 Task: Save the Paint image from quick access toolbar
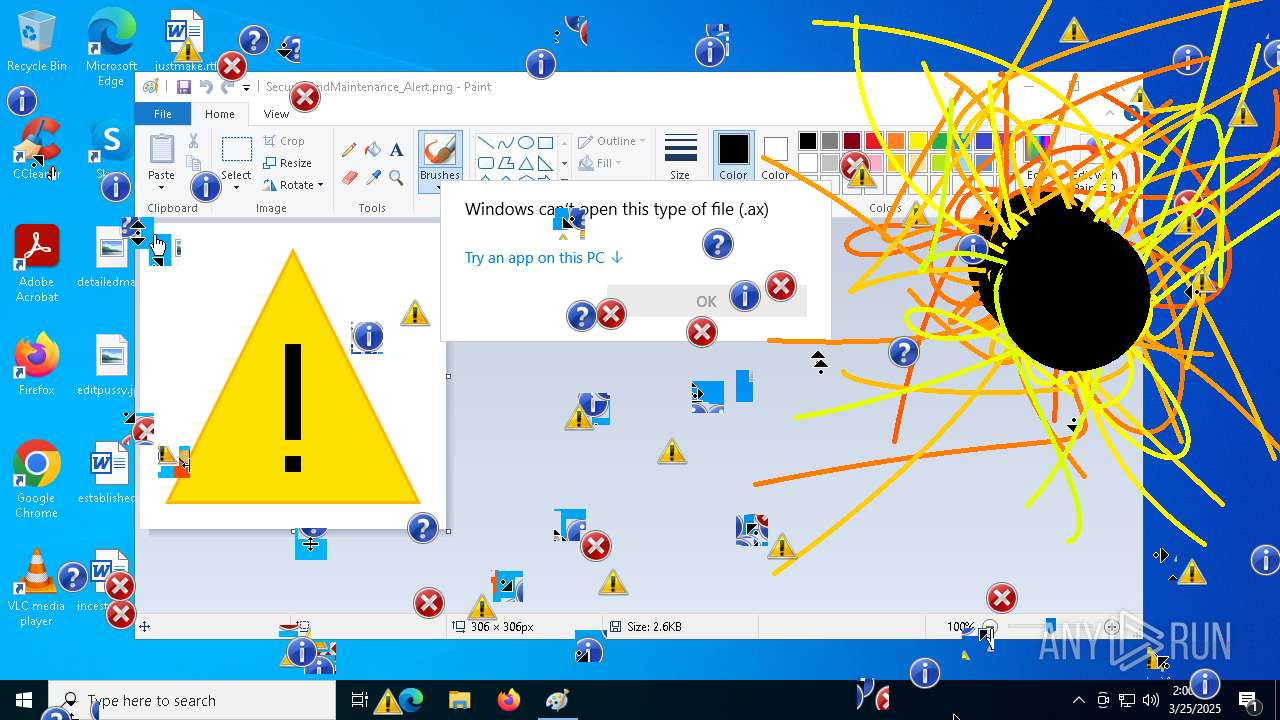tap(184, 87)
